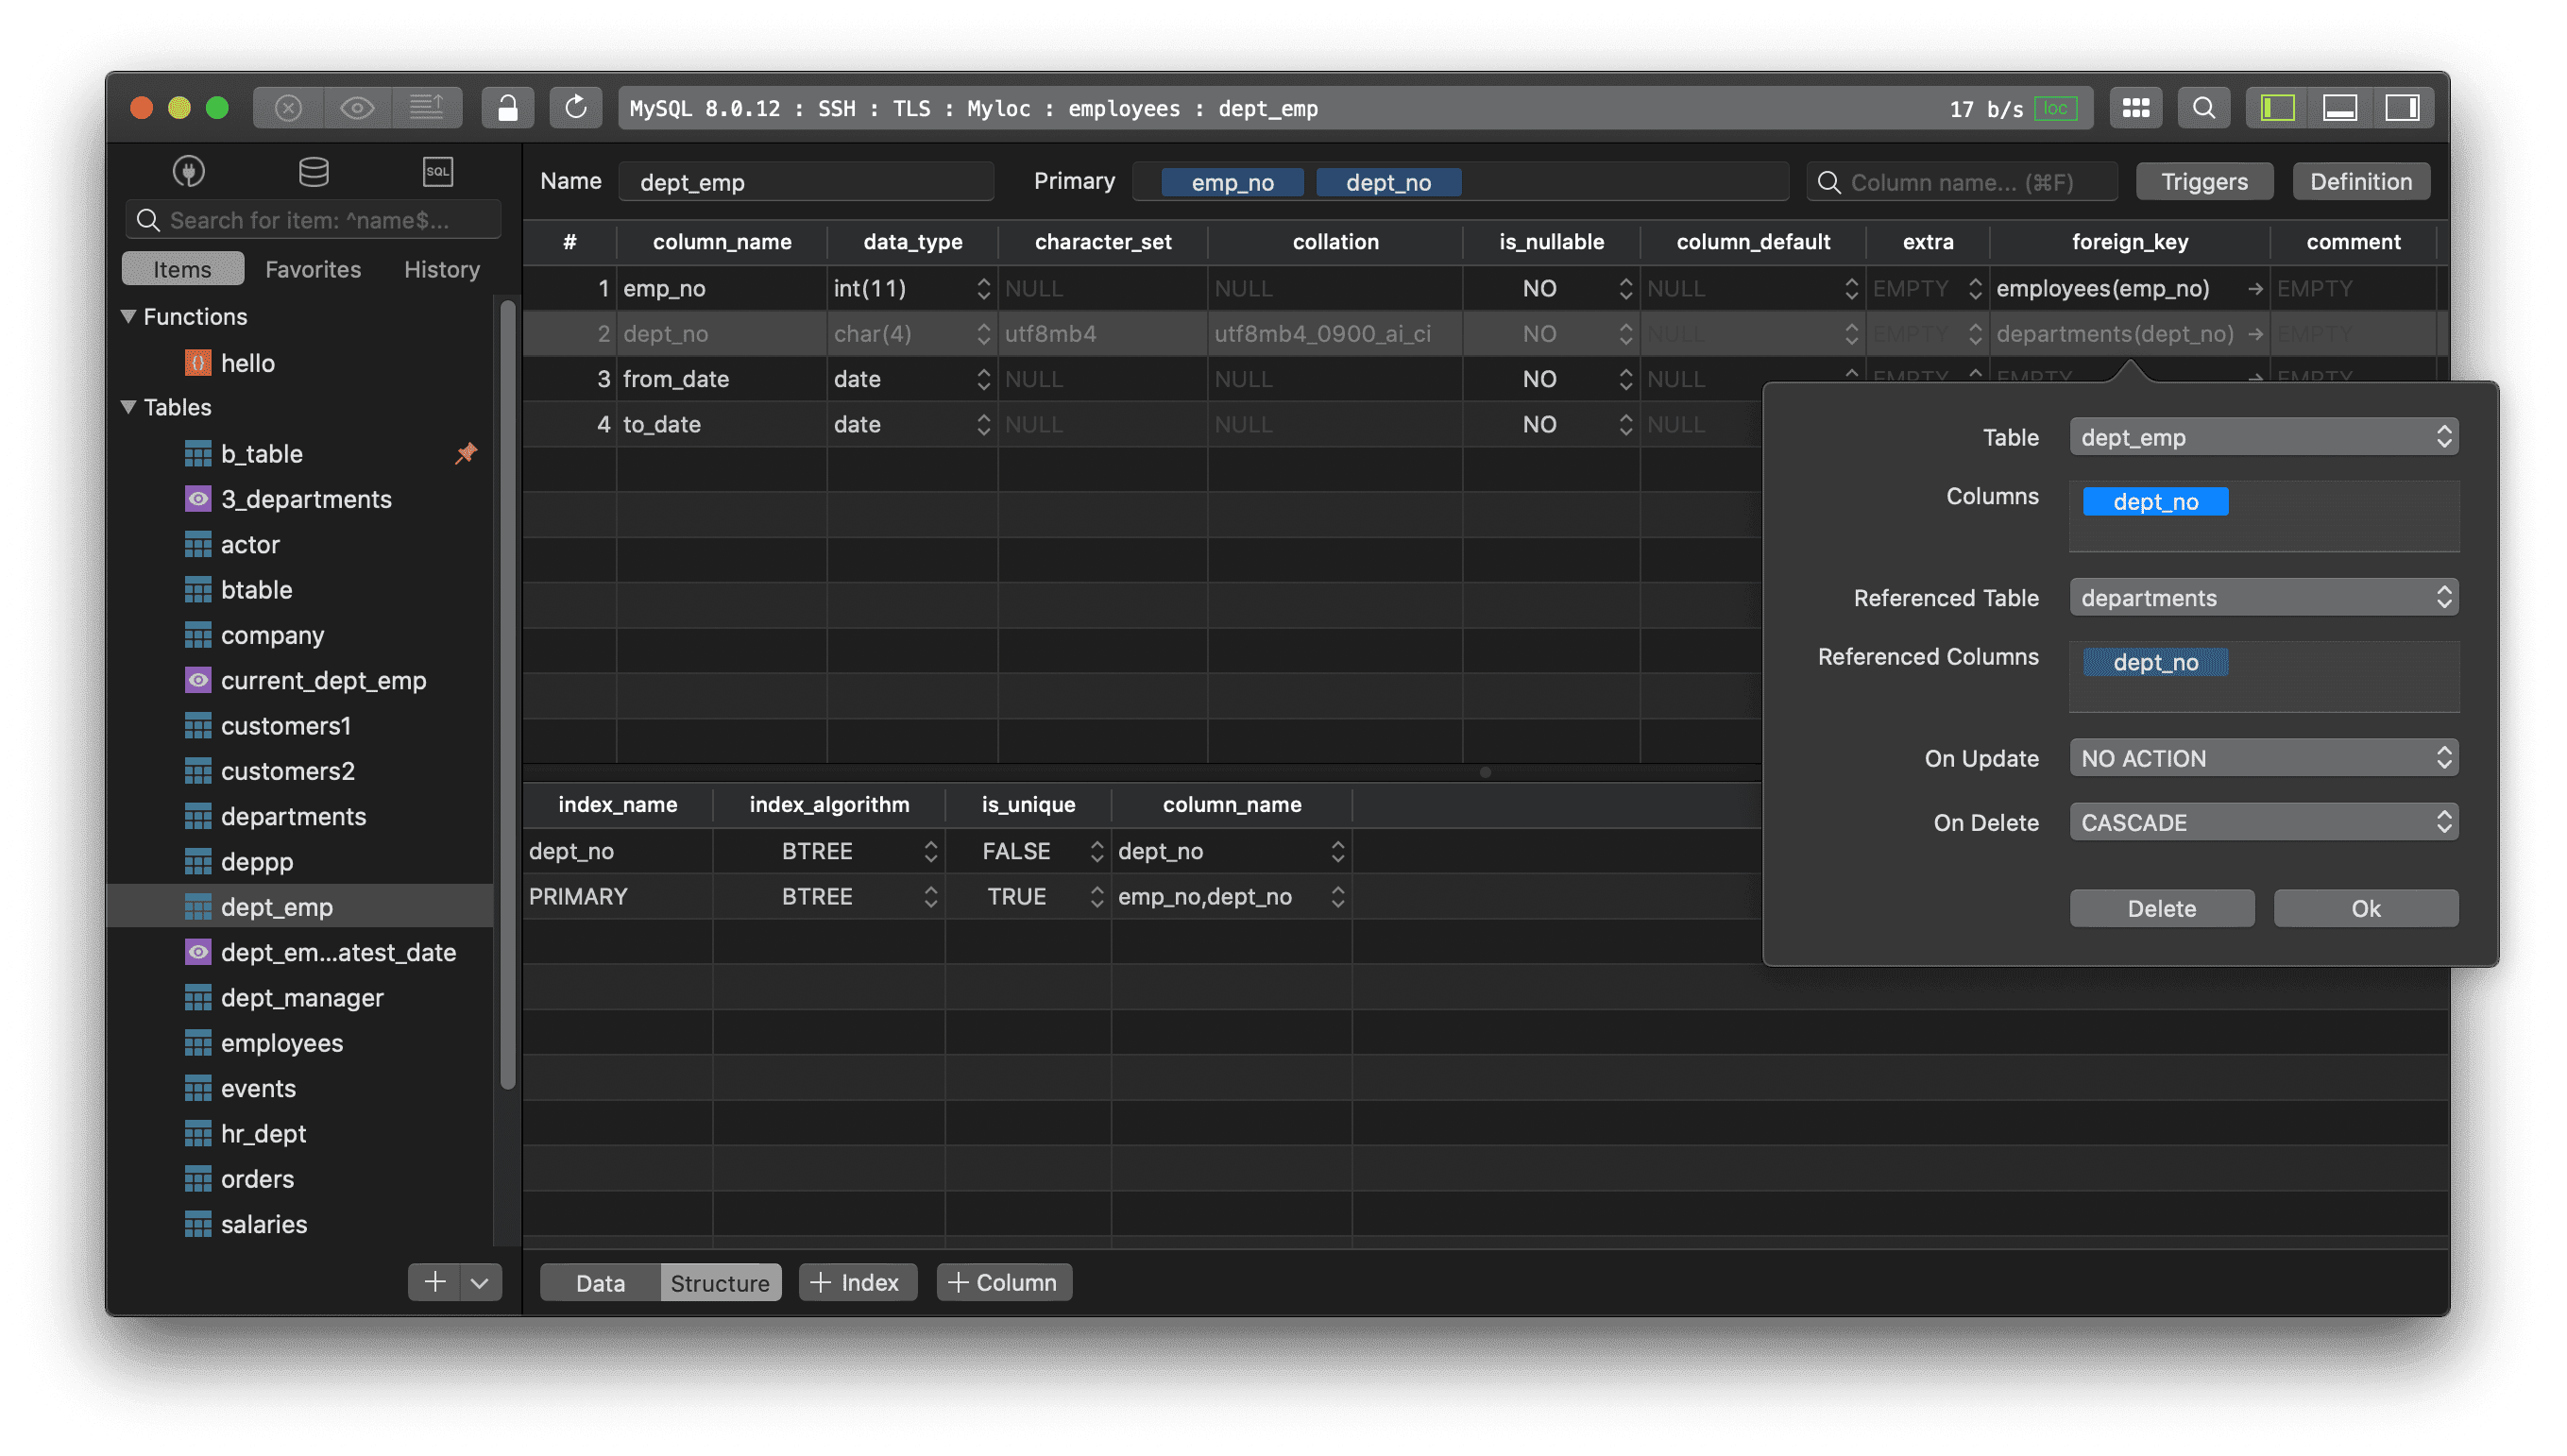The height and width of the screenshot is (1456, 2567).
Task: Click the Triggers button
Action: tap(2204, 181)
